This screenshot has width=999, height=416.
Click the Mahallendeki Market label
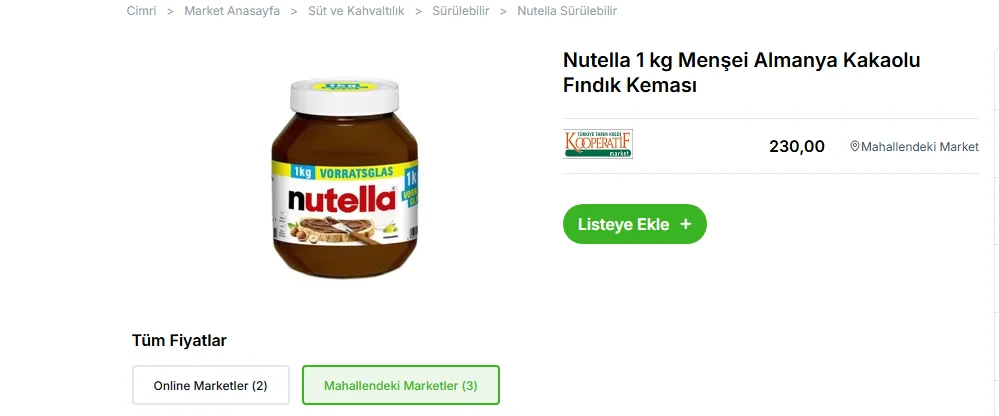[x=919, y=147]
